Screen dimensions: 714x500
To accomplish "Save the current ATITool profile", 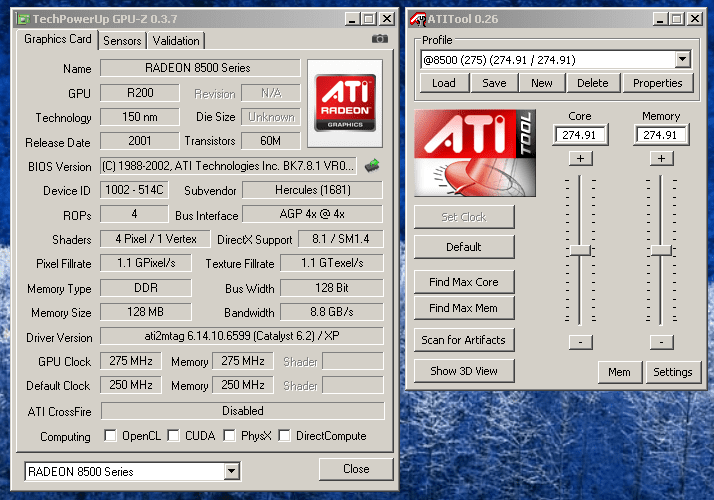I will tap(494, 83).
